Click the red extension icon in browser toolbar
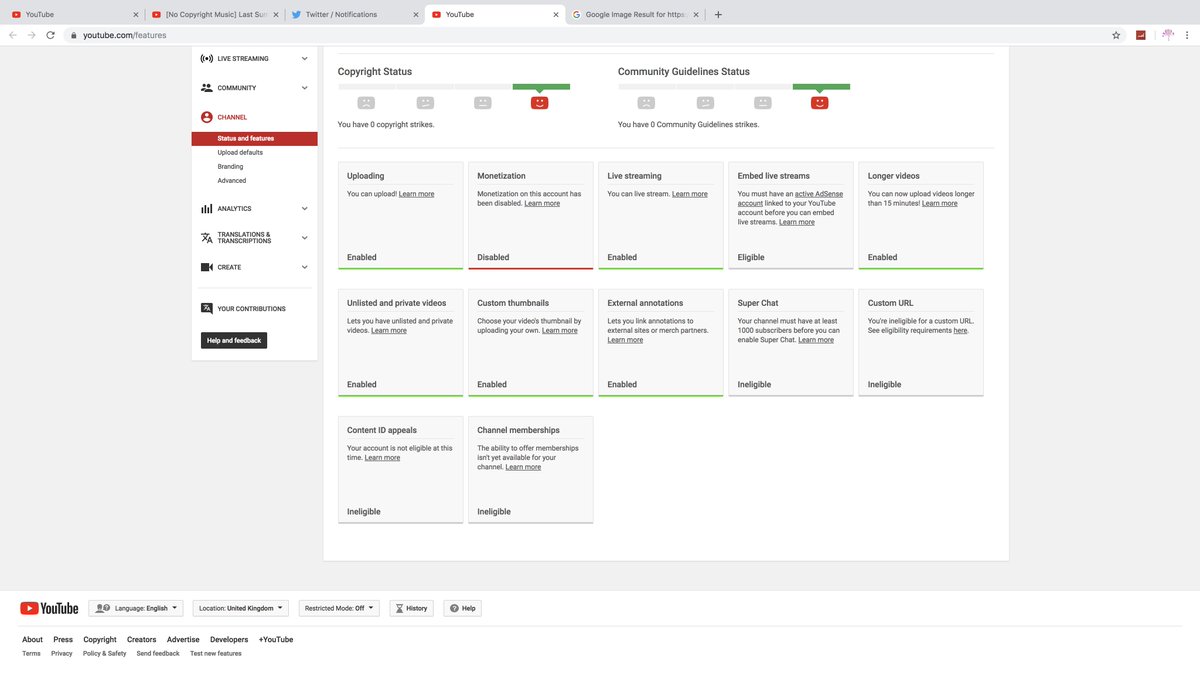The height and width of the screenshot is (675, 1200). click(1141, 35)
